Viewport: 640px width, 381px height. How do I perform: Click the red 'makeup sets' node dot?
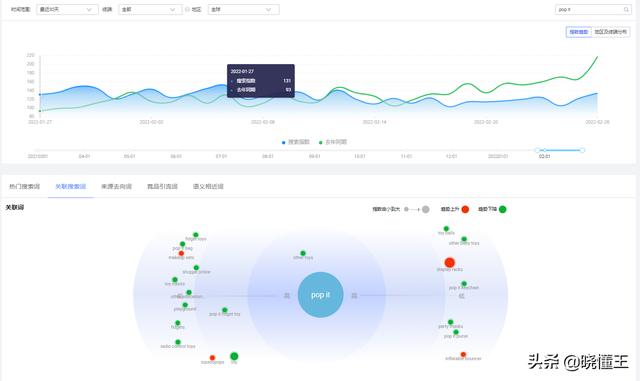(x=181, y=254)
